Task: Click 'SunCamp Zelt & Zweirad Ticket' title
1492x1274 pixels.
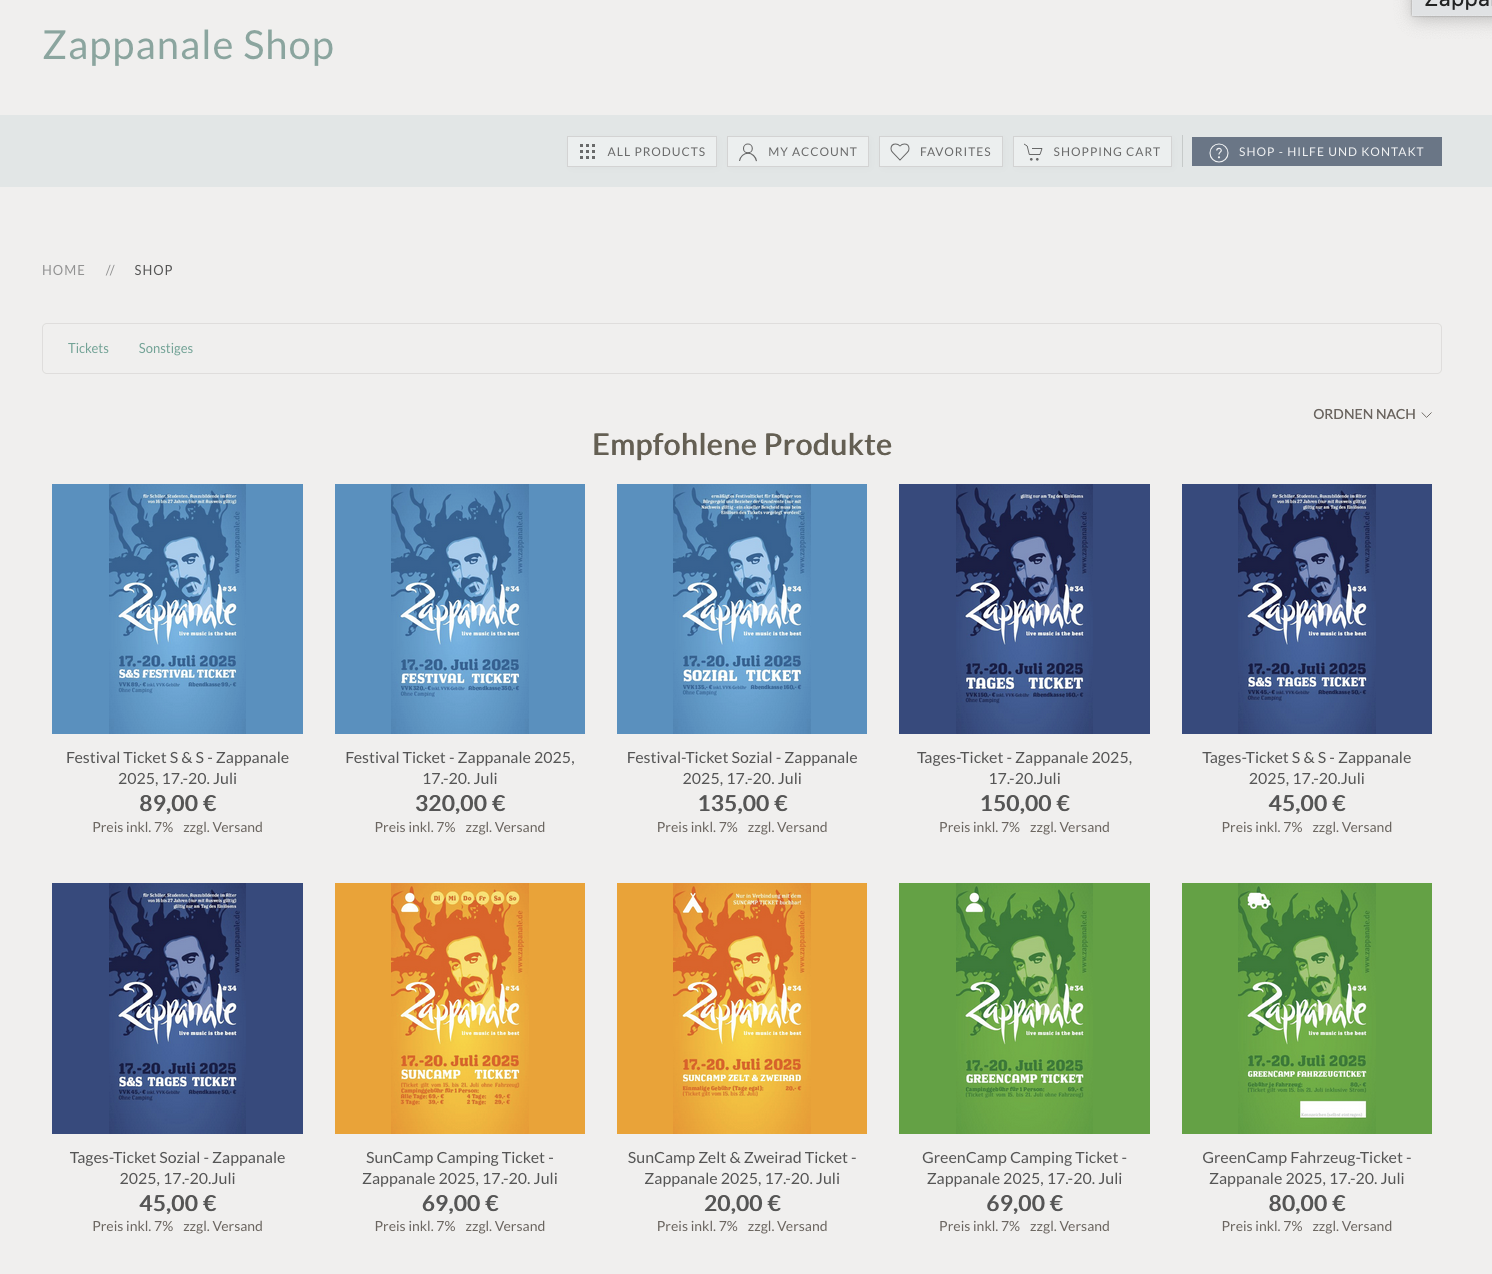Action: click(x=742, y=1168)
